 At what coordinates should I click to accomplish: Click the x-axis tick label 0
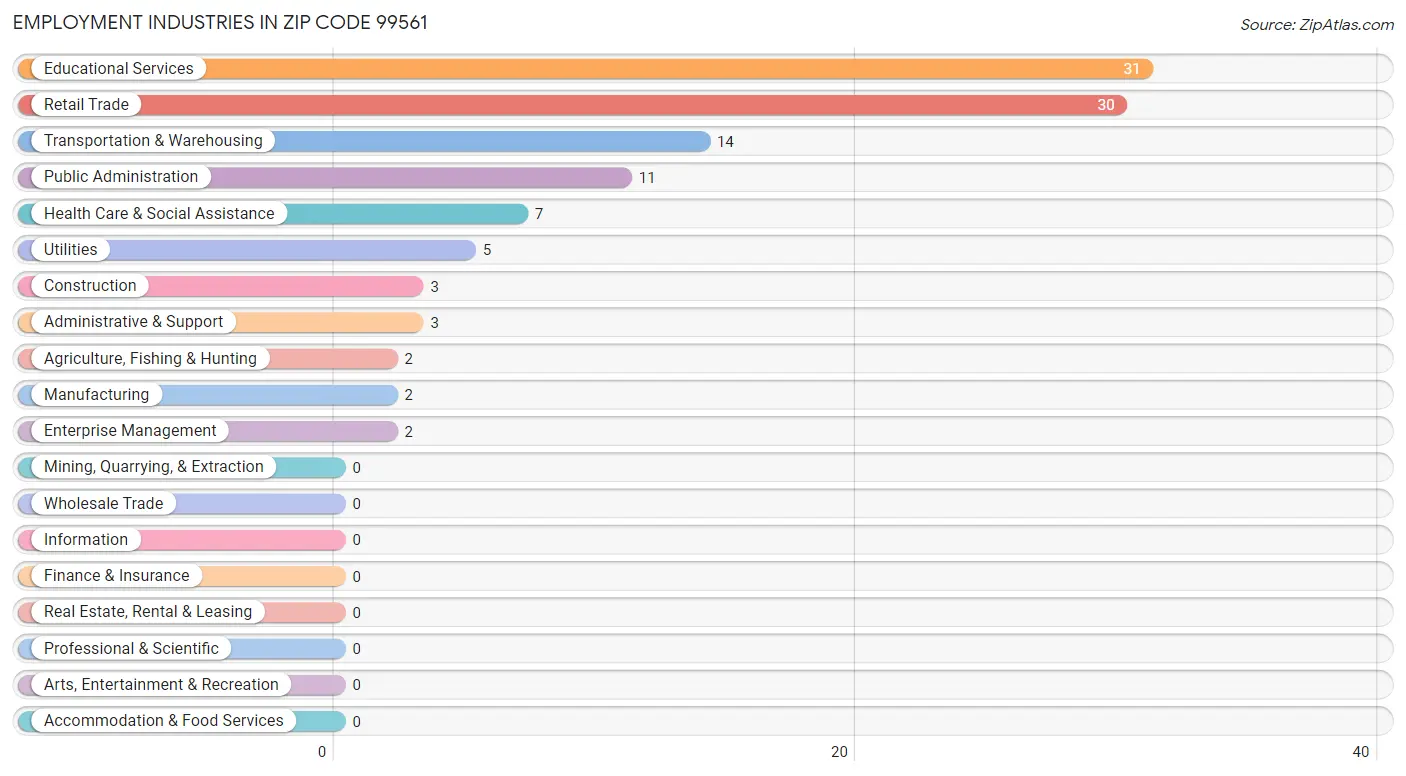322,753
